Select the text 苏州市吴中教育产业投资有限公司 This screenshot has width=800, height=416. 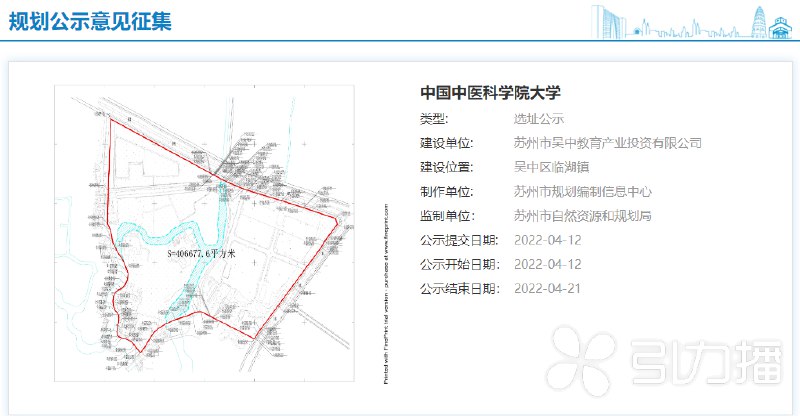(x=608, y=143)
